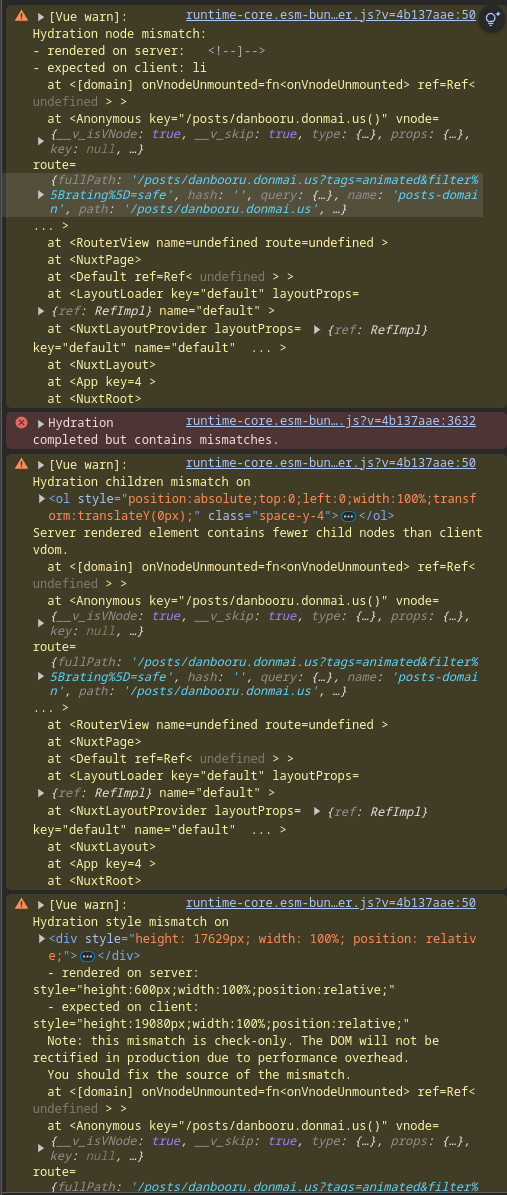Click the red error icon beside Hydration completed
The height and width of the screenshot is (1195, 507).
point(21,422)
